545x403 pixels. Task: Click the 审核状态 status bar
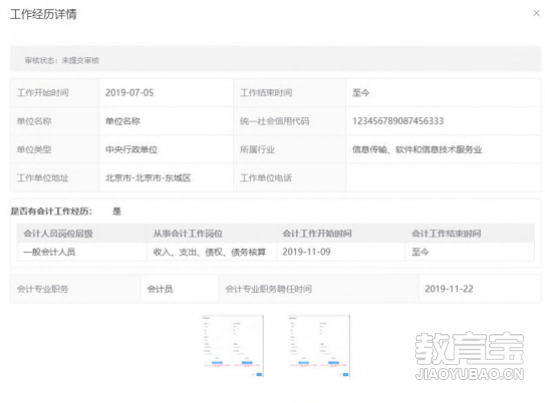coord(275,59)
